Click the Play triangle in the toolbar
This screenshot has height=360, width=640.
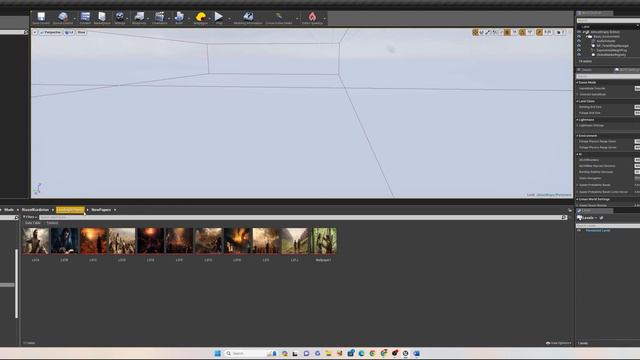click(x=219, y=17)
